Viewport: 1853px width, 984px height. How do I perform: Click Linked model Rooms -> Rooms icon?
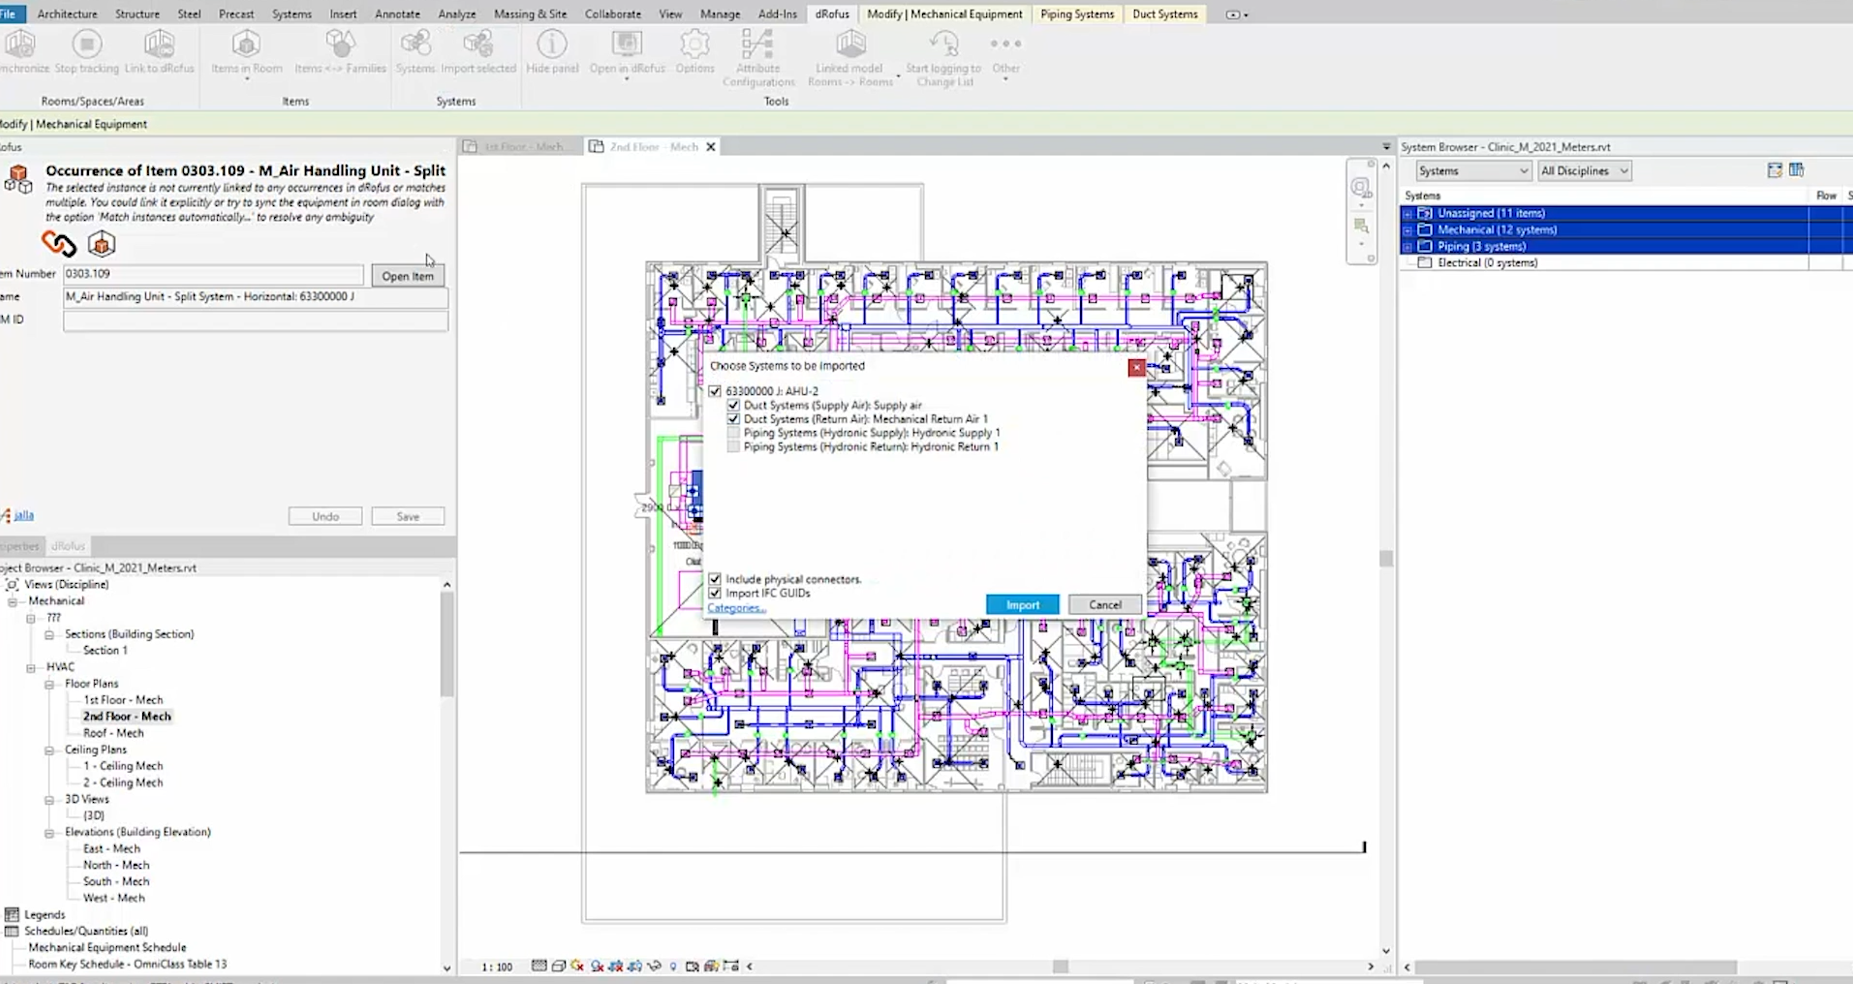(x=850, y=44)
